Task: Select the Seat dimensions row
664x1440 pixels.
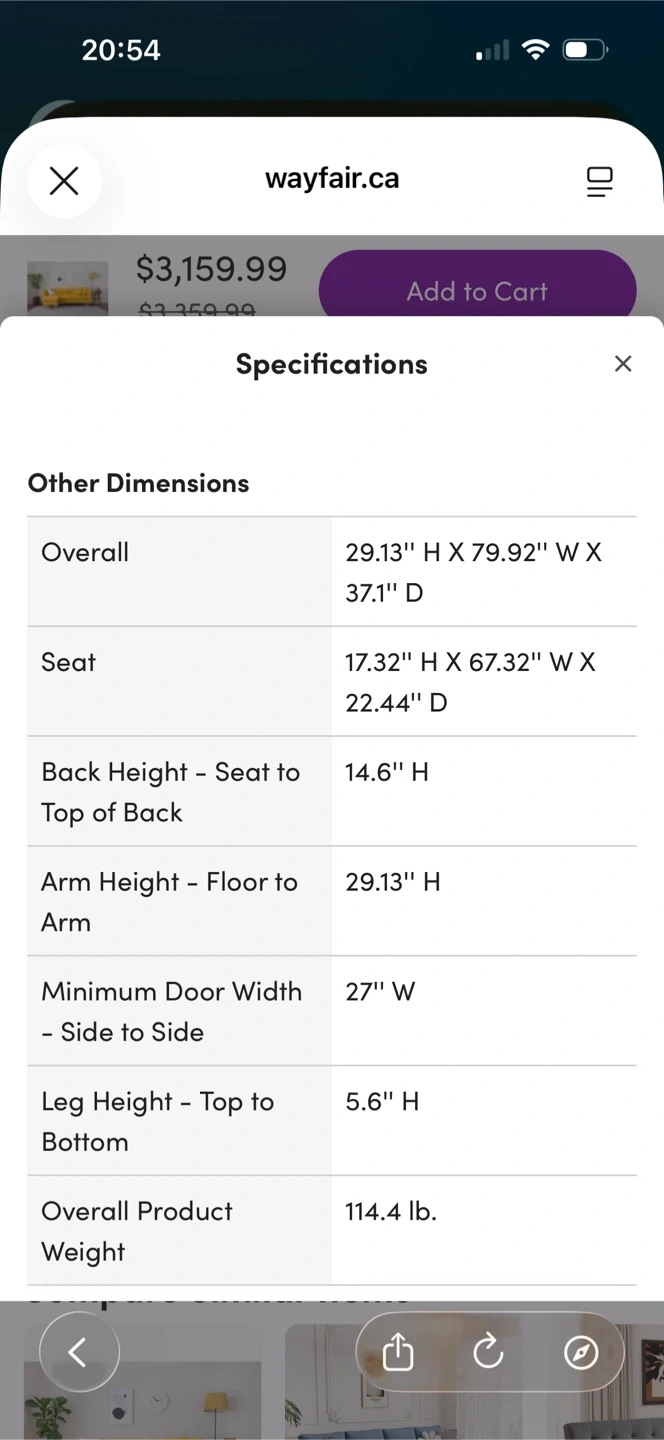Action: 331,682
